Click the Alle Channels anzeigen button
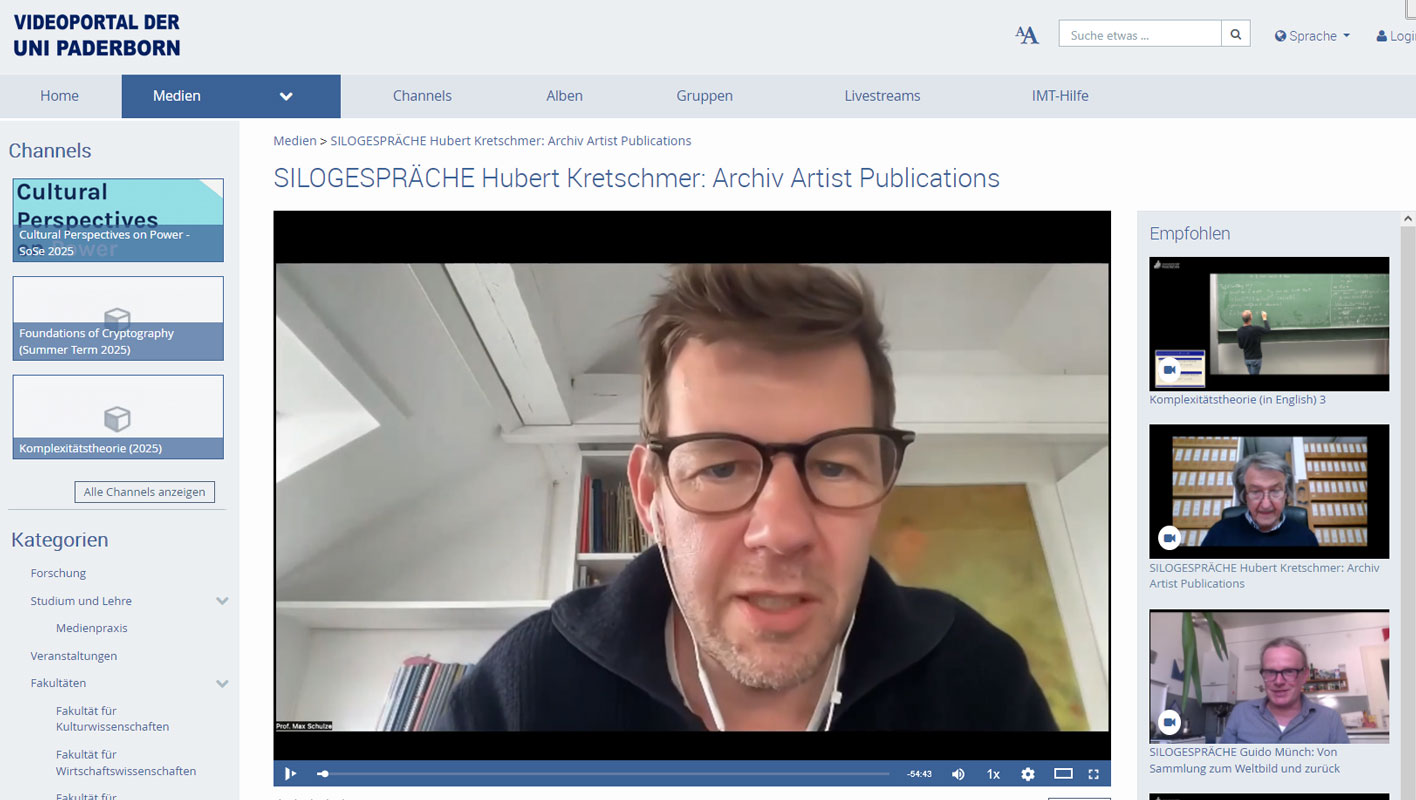 coord(144,492)
